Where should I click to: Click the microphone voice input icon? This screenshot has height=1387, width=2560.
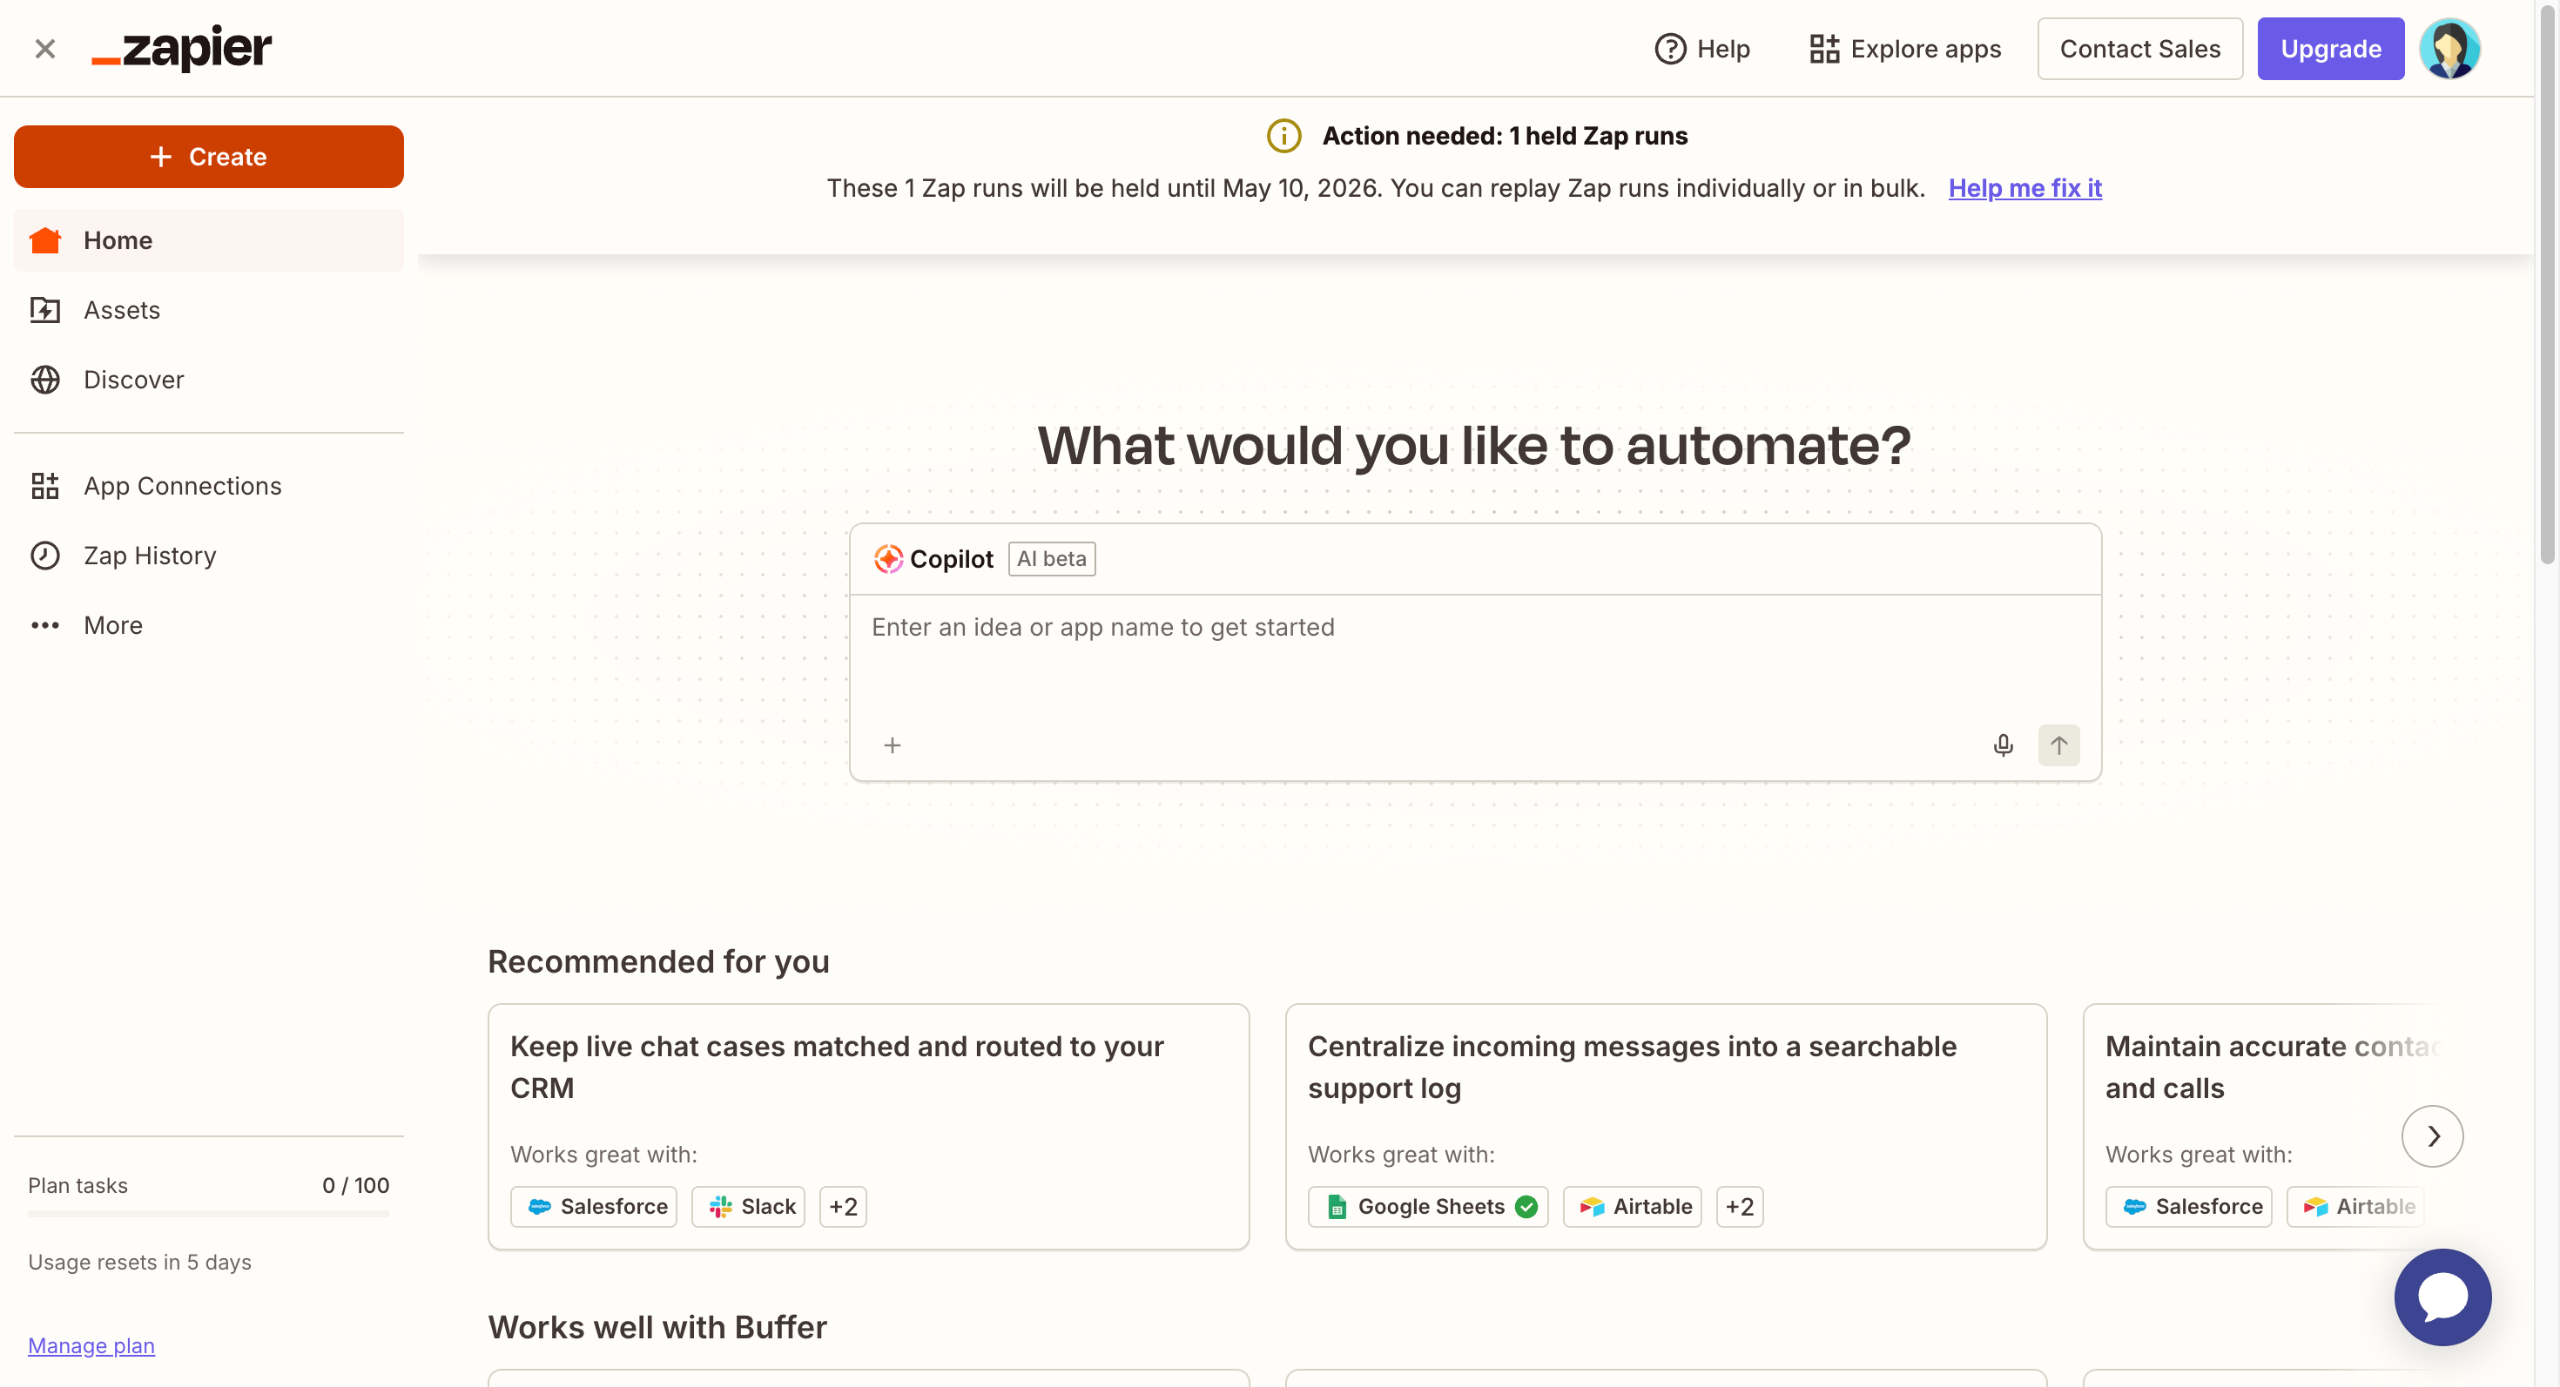click(x=2002, y=745)
